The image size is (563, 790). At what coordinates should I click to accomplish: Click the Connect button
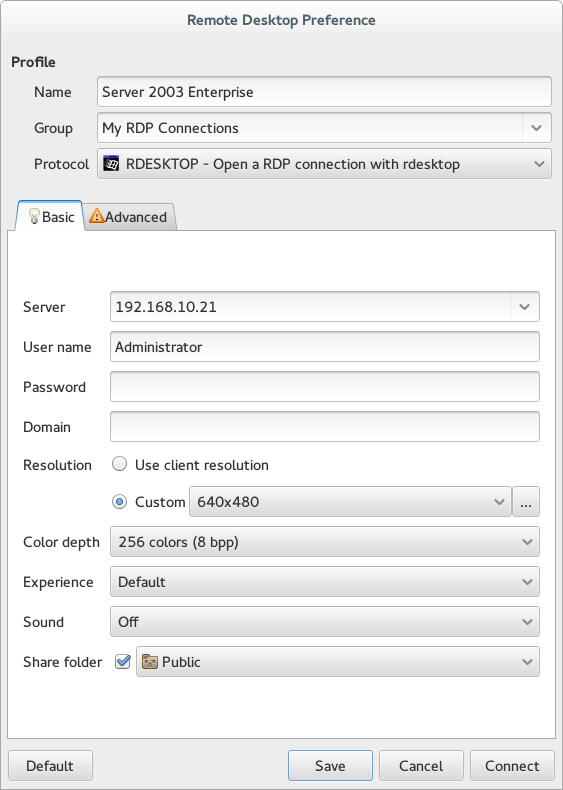512,766
